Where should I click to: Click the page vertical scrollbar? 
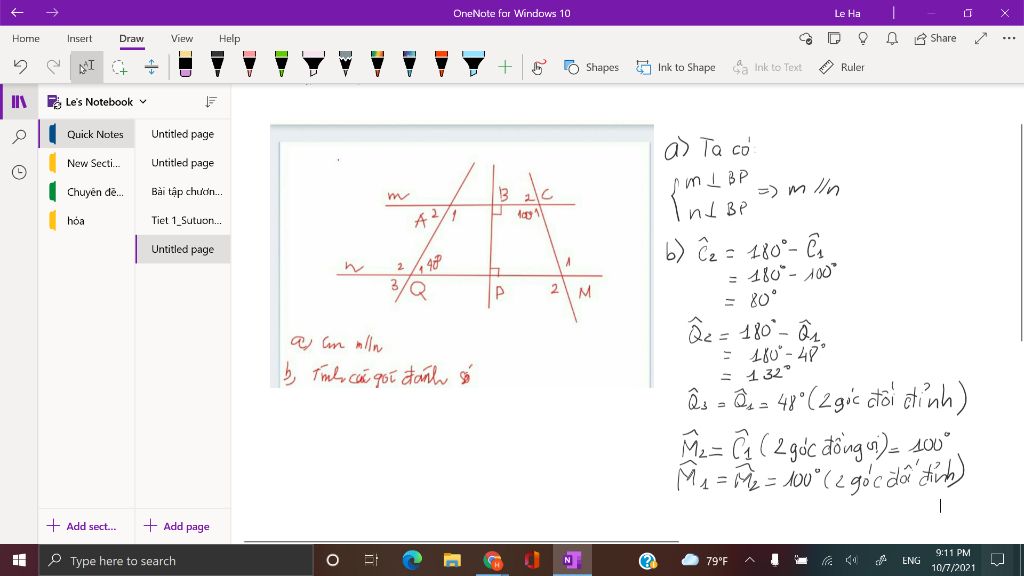pyautogui.click(x=1021, y=232)
